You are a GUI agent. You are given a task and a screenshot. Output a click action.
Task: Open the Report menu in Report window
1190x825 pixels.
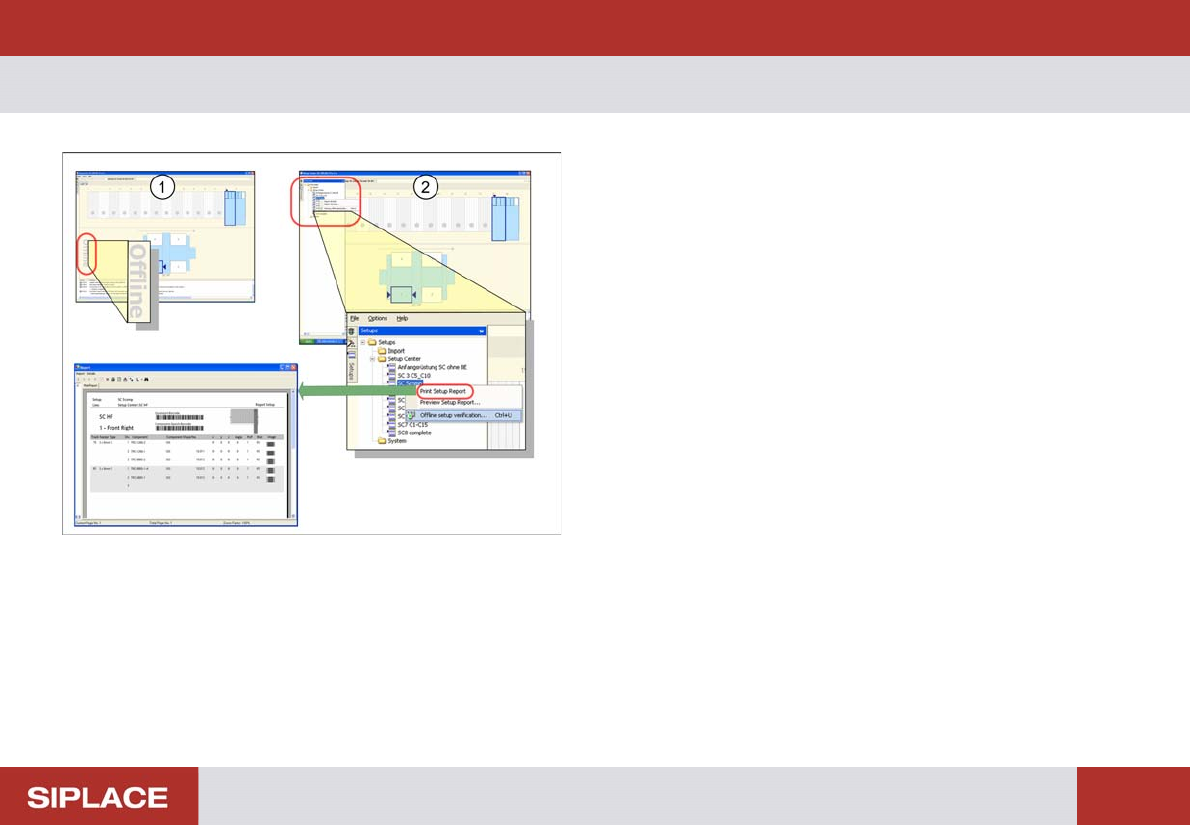(x=80, y=373)
